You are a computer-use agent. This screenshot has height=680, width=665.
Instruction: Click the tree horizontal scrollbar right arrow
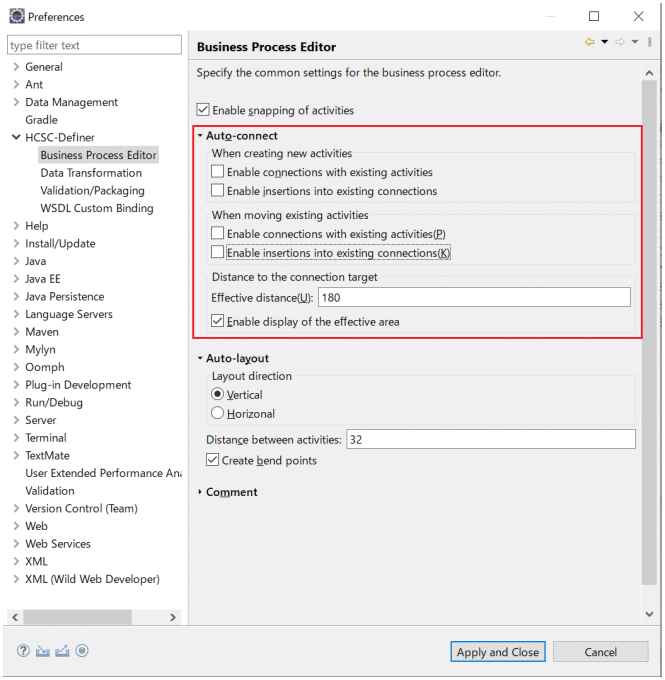pyautogui.click(x=173, y=617)
